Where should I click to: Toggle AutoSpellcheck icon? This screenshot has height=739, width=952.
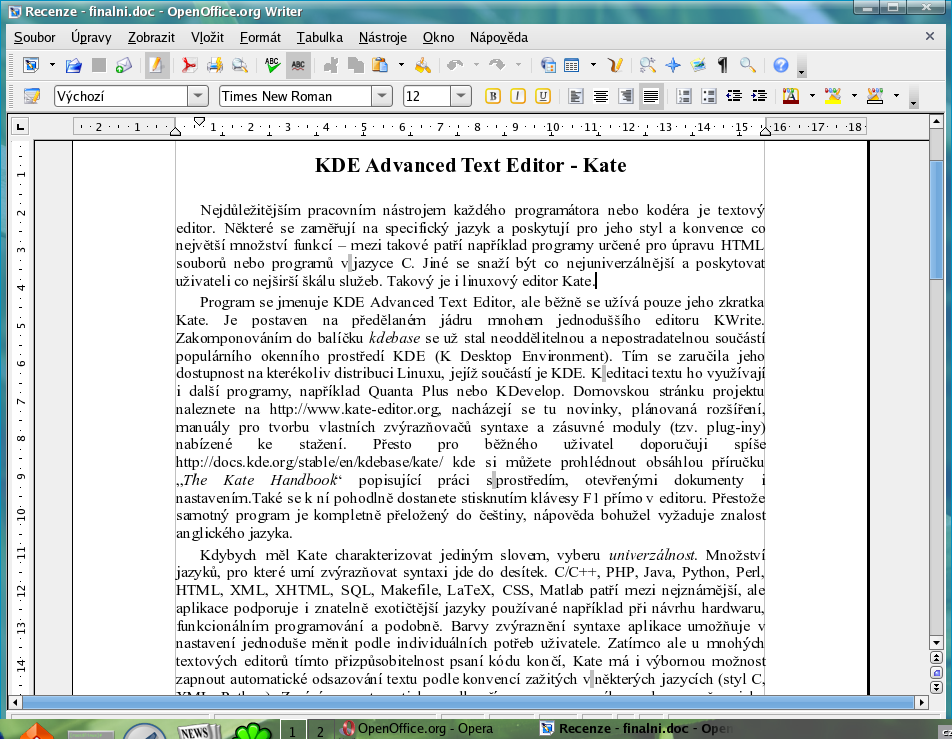tap(298, 65)
